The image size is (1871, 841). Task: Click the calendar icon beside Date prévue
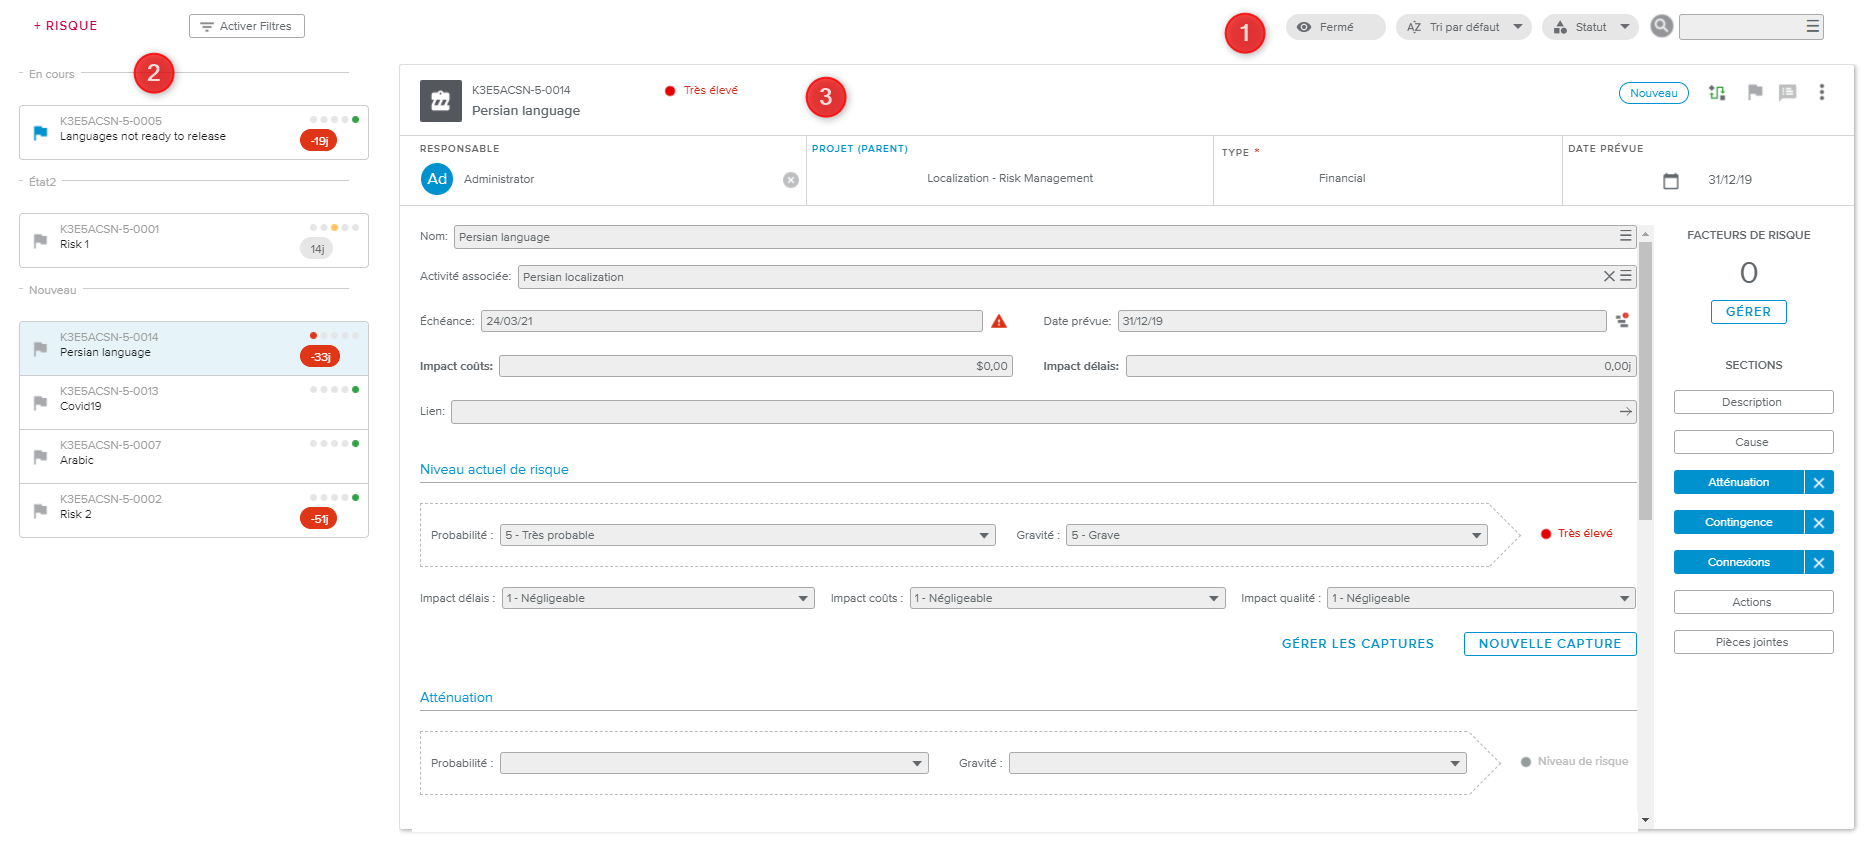(1670, 181)
